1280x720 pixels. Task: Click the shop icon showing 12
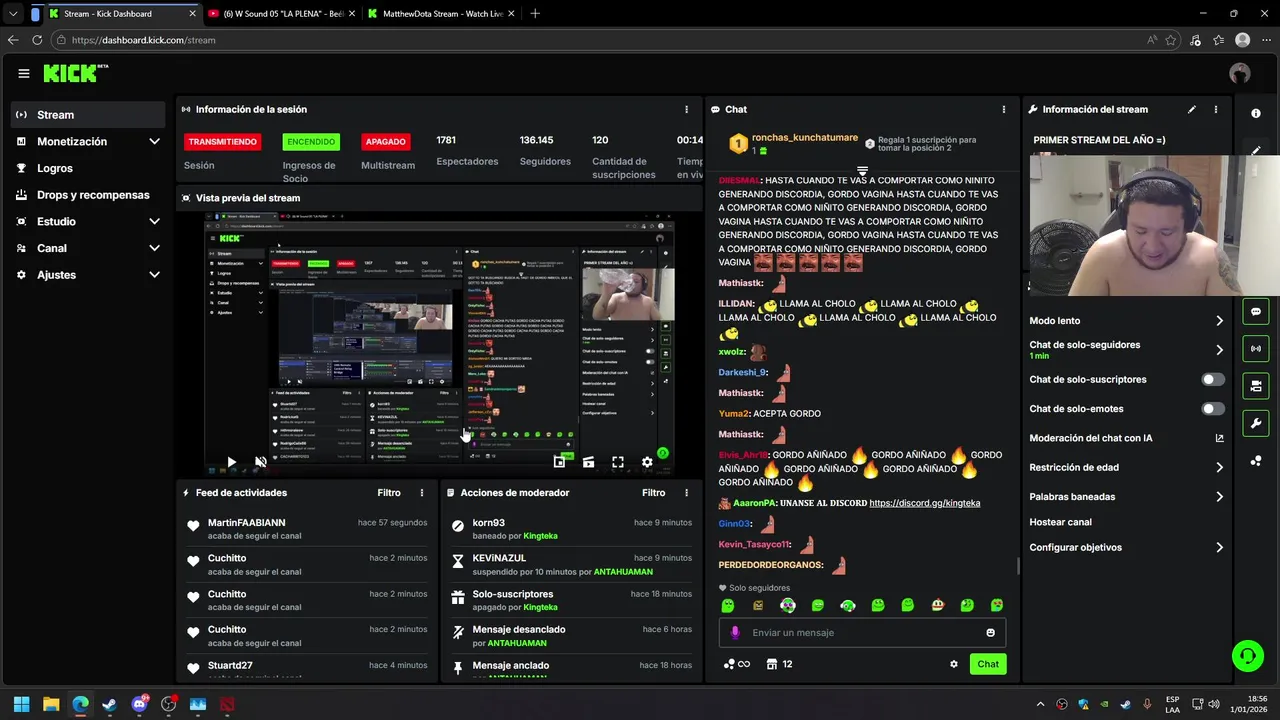point(779,664)
